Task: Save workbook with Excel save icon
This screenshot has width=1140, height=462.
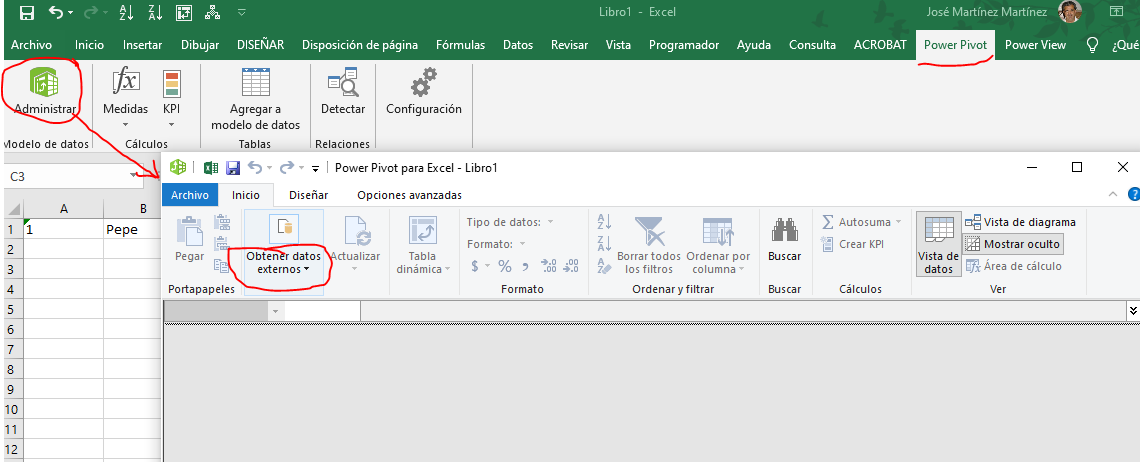Action: click(26, 12)
